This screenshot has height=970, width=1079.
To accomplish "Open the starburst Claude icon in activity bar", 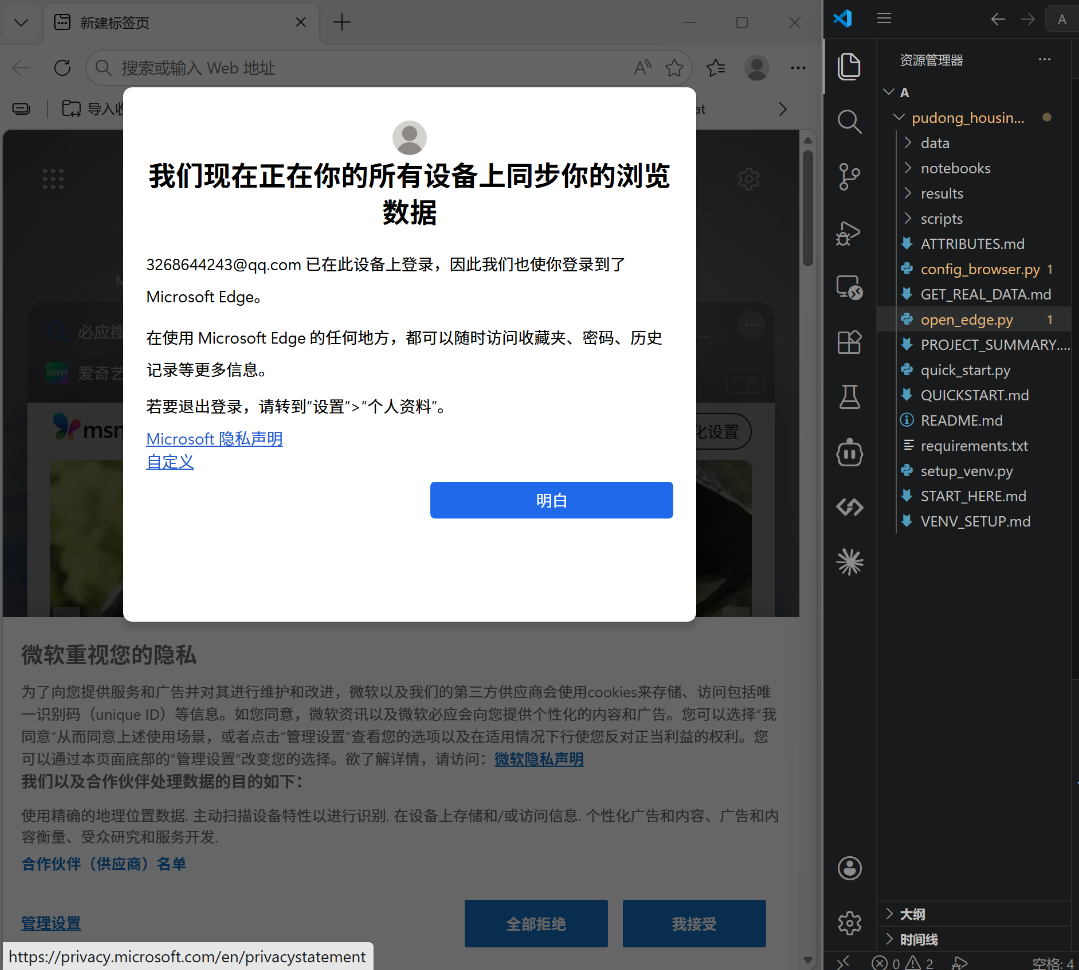I will click(849, 562).
